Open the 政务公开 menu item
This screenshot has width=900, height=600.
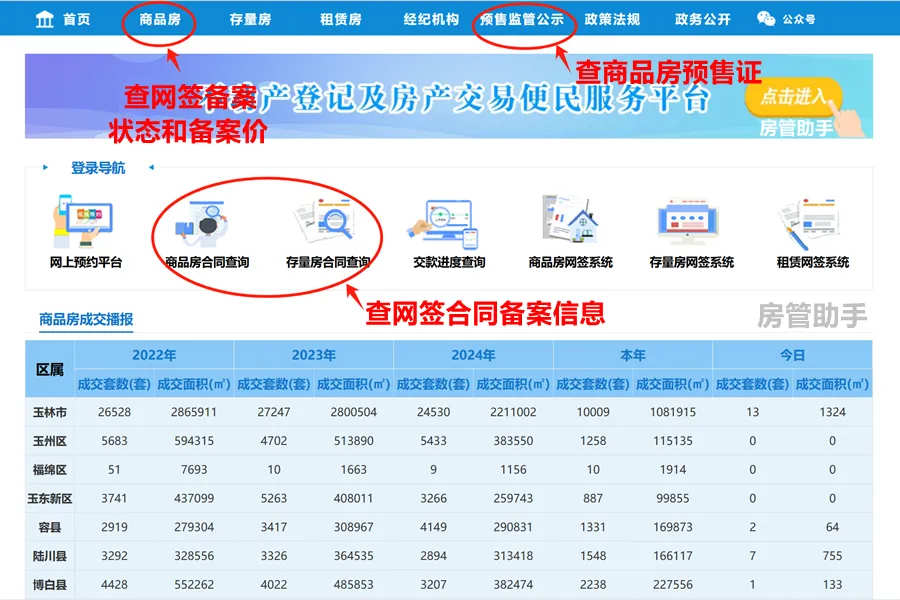tap(702, 19)
